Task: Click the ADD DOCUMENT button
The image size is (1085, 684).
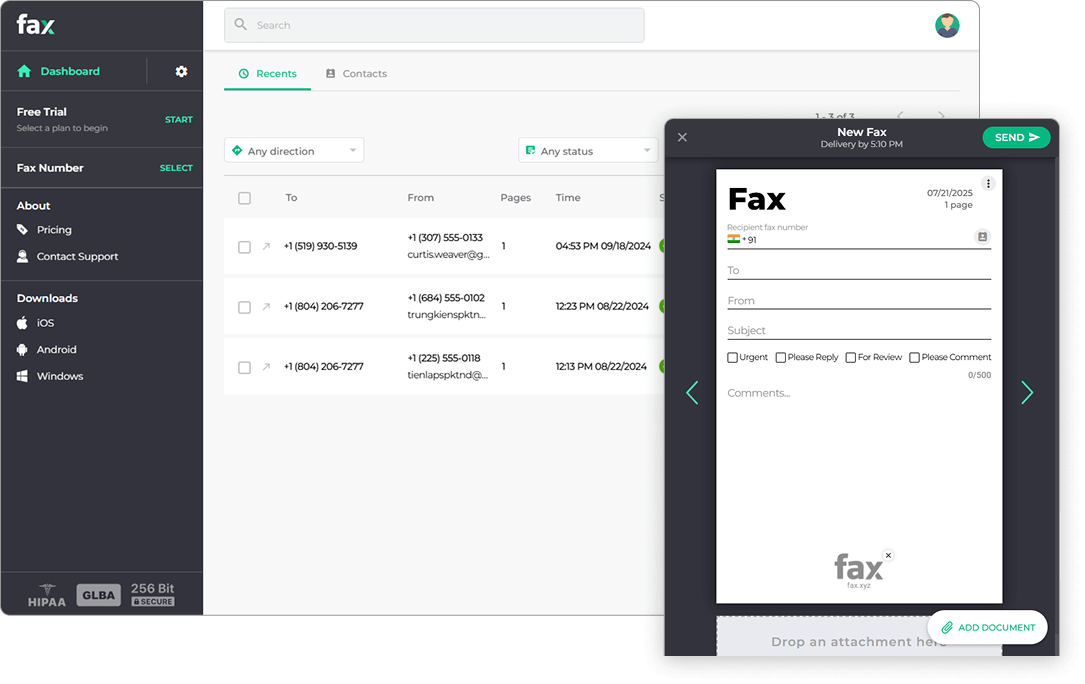Action: [x=987, y=627]
